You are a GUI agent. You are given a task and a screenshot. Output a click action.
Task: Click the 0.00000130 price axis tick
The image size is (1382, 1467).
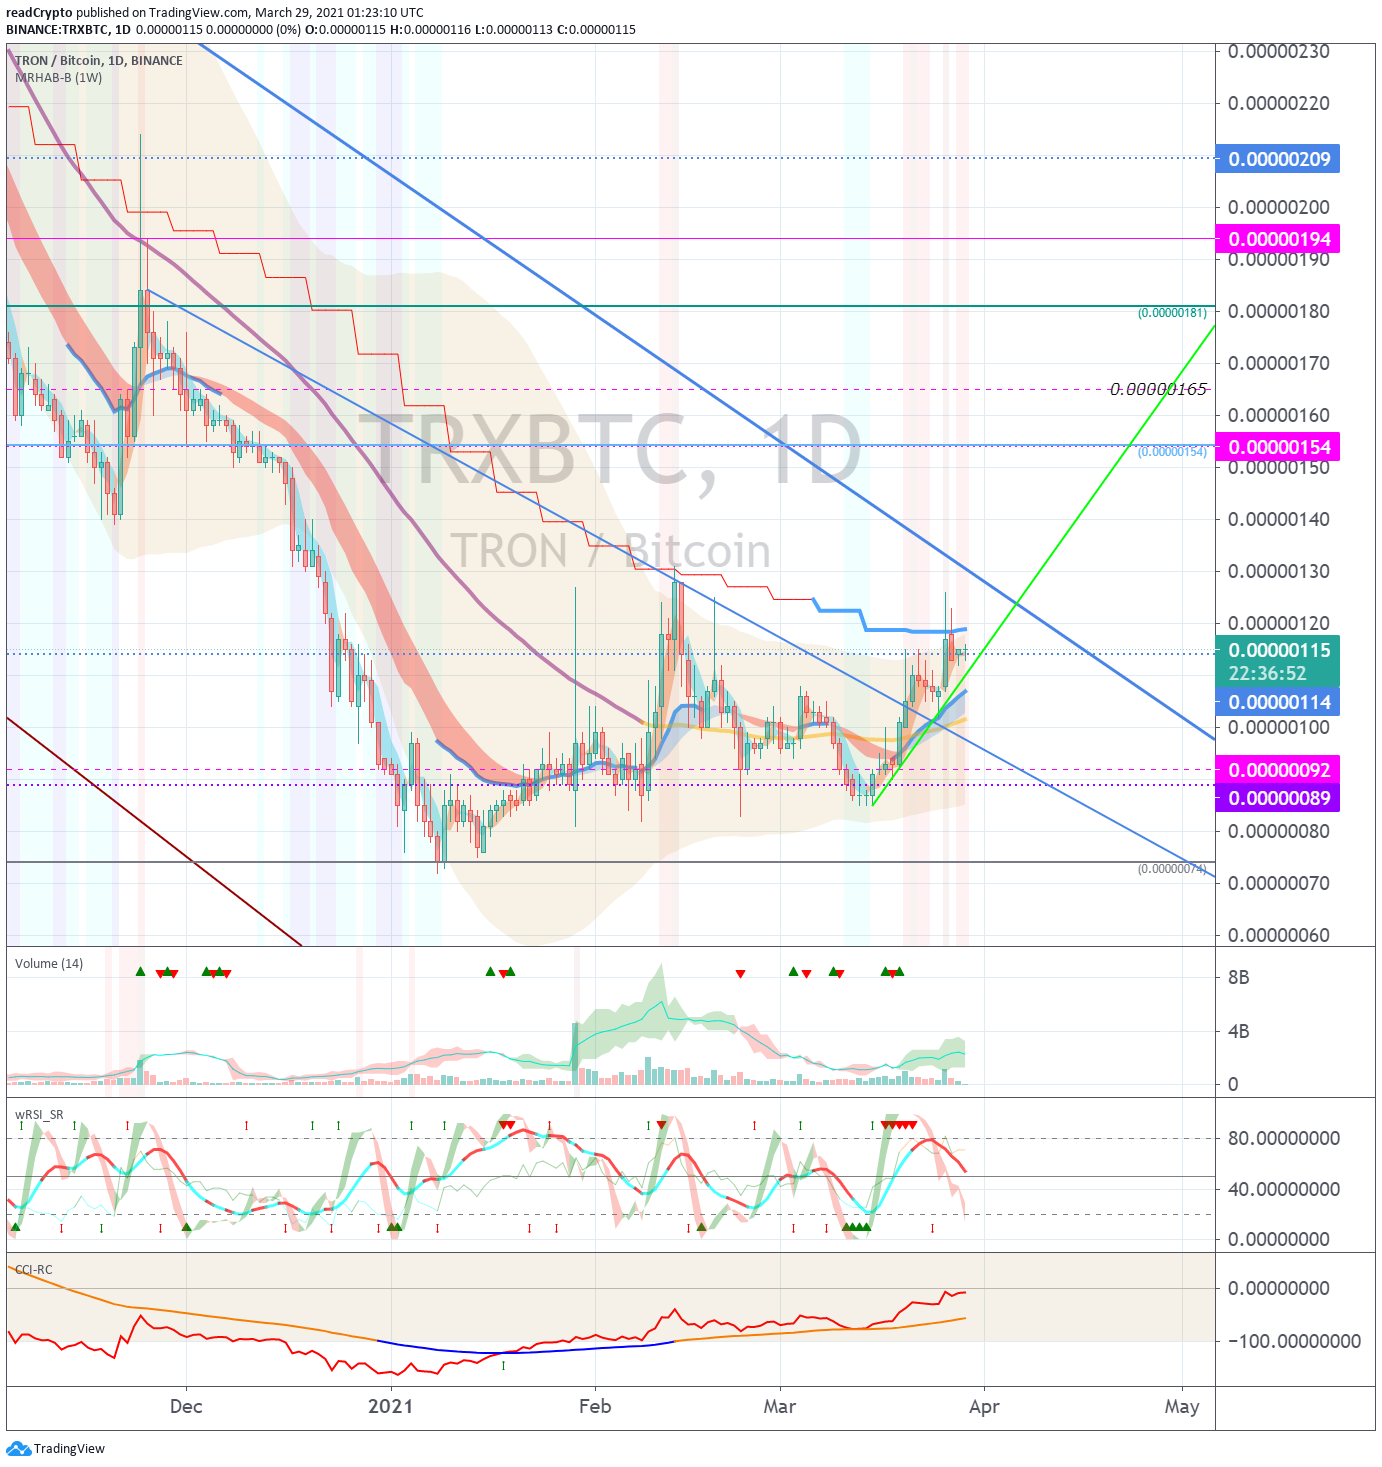click(x=1279, y=571)
